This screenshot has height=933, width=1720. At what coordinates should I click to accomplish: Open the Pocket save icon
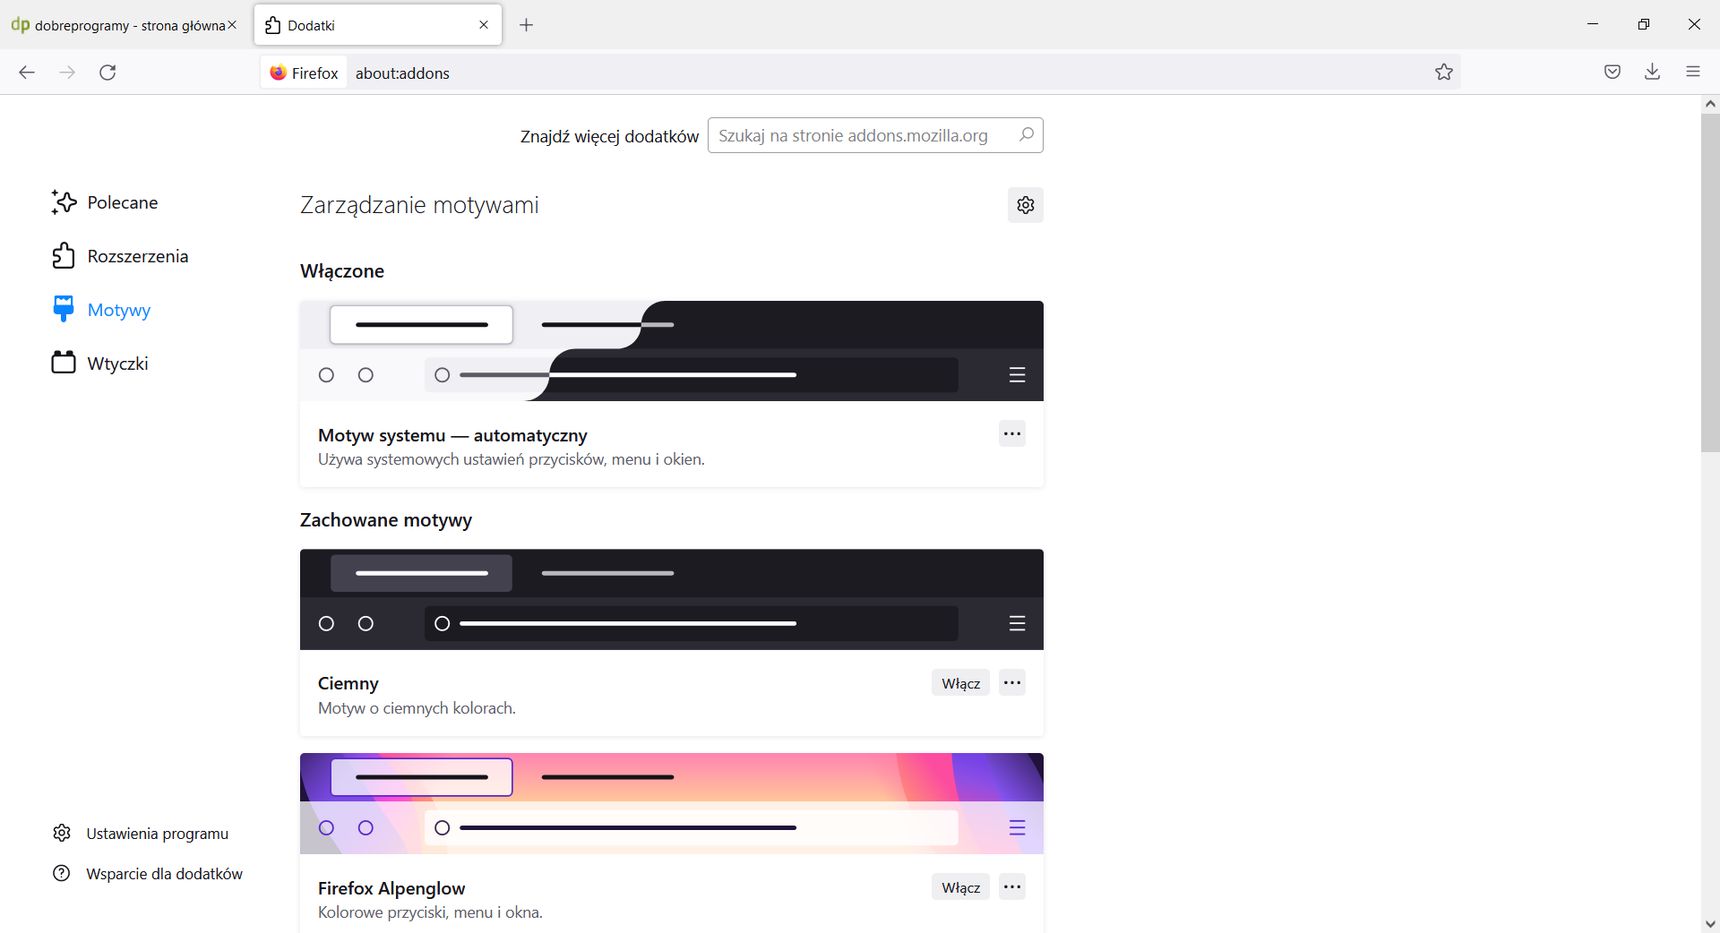tap(1612, 72)
